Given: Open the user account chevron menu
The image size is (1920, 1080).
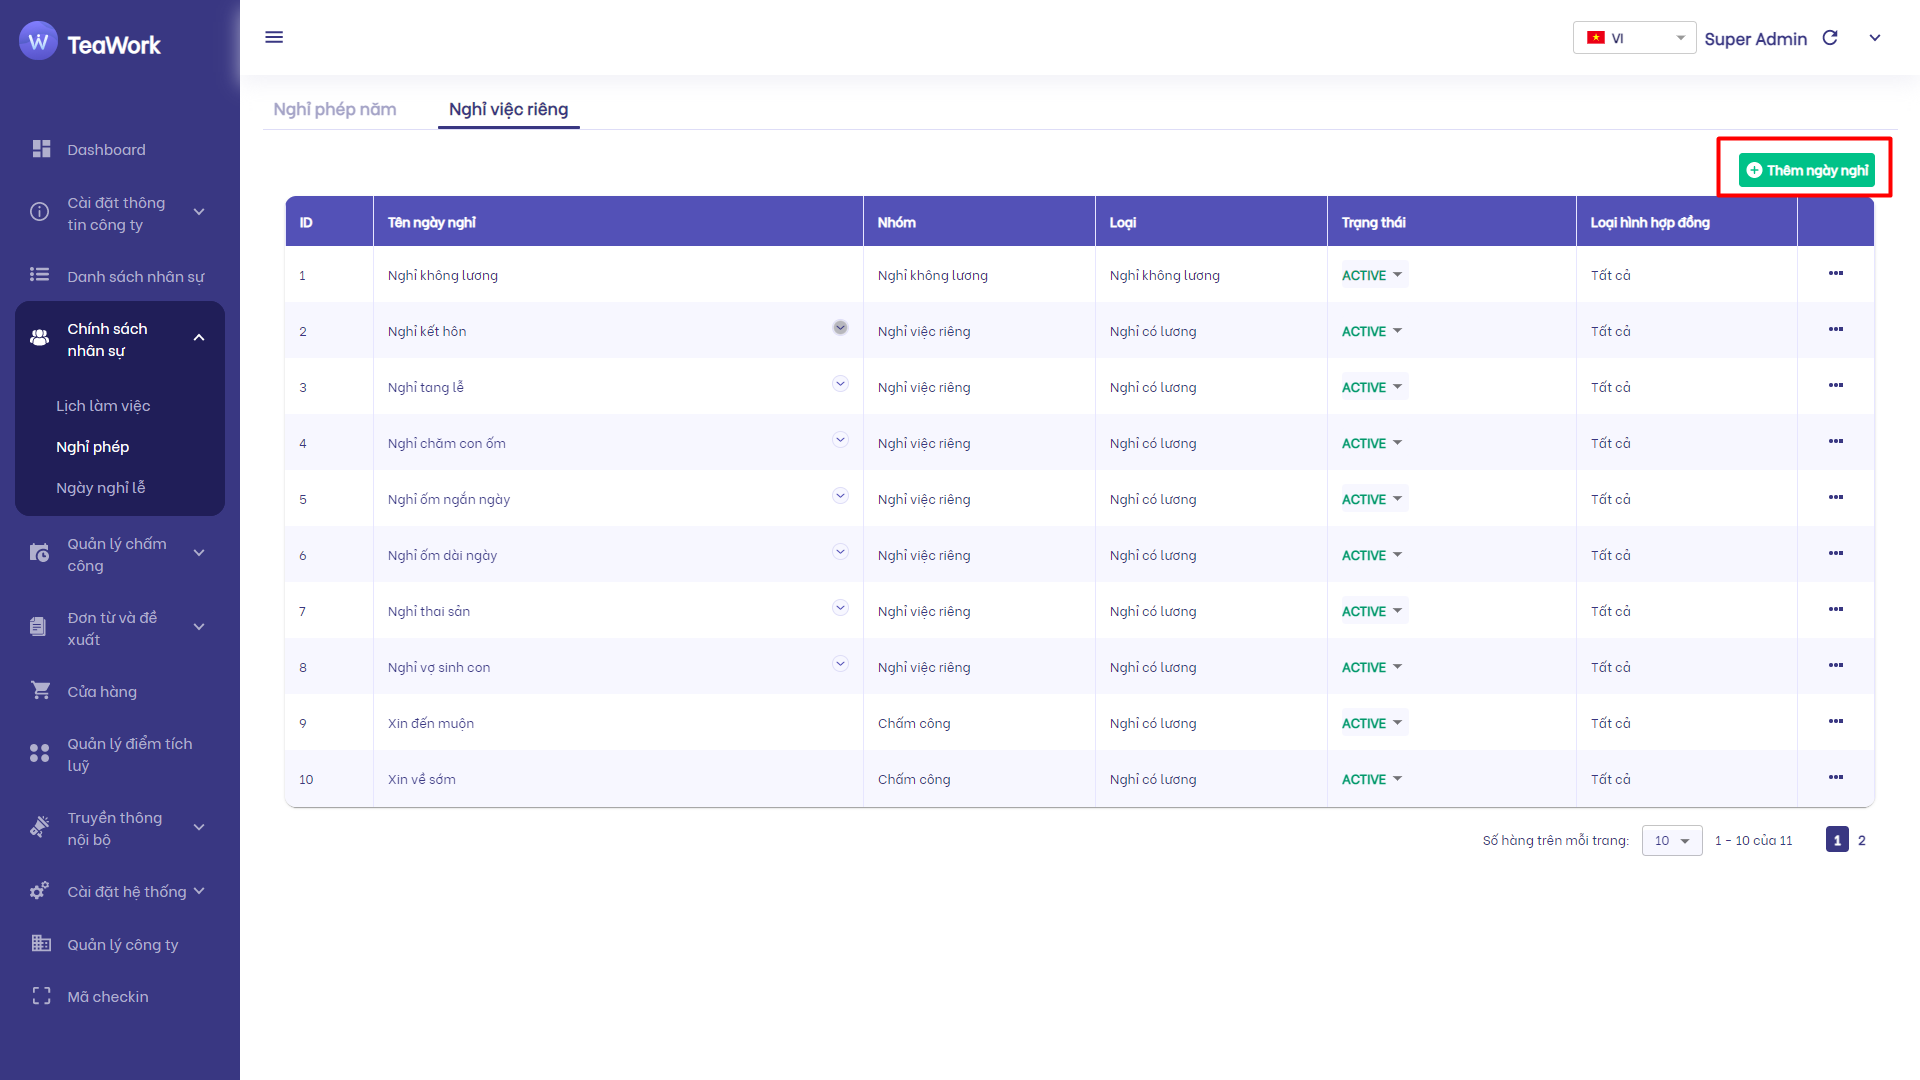Looking at the screenshot, I should tap(1875, 38).
